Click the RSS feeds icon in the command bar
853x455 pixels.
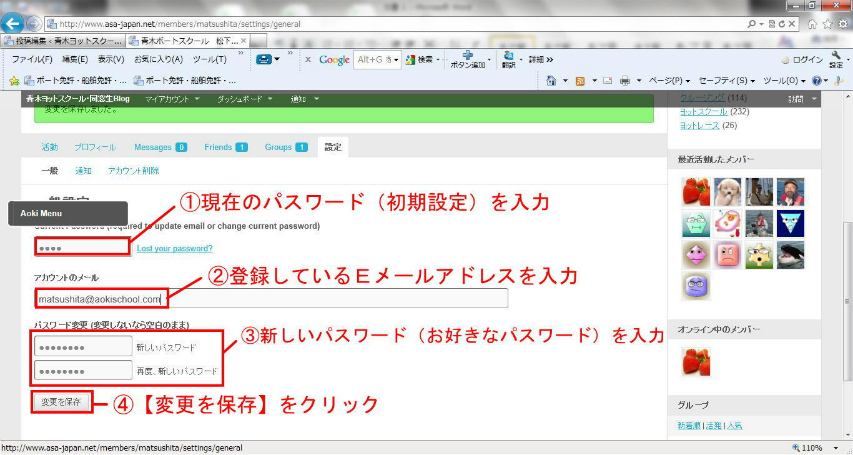pyautogui.click(x=580, y=81)
